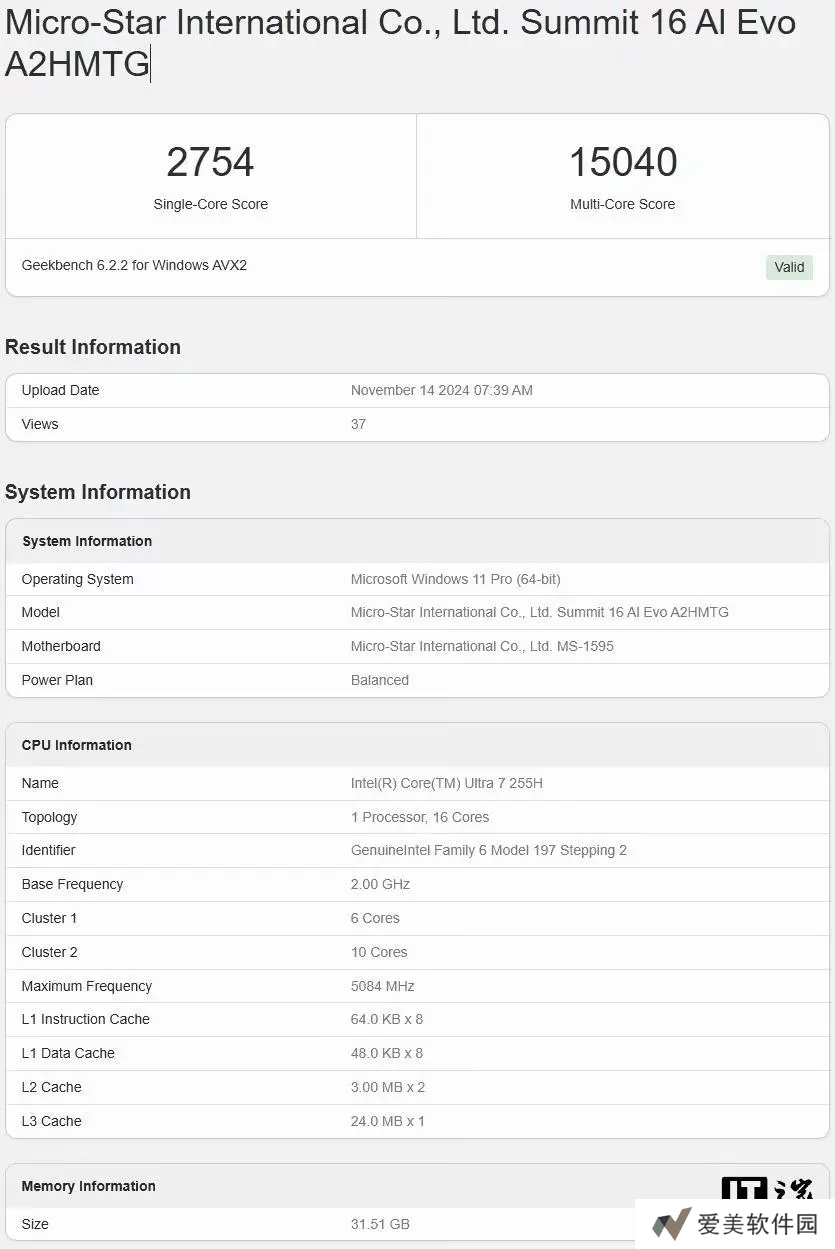
Task: Click the IT之家 watermark logo
Action: 766,1188
